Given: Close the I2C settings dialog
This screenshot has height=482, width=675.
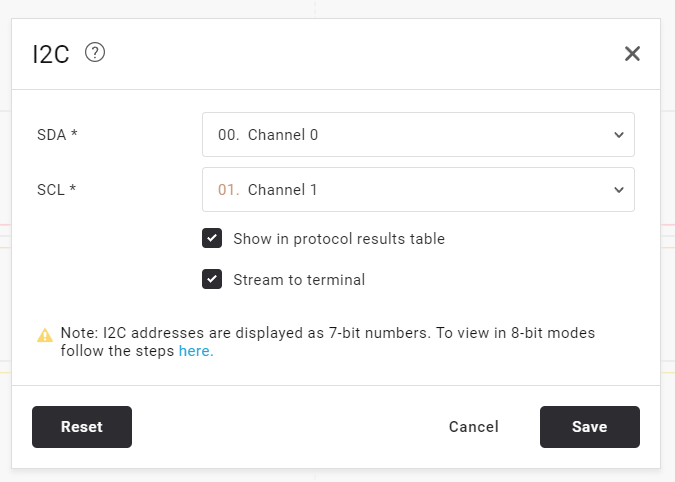Looking at the screenshot, I should click(632, 54).
